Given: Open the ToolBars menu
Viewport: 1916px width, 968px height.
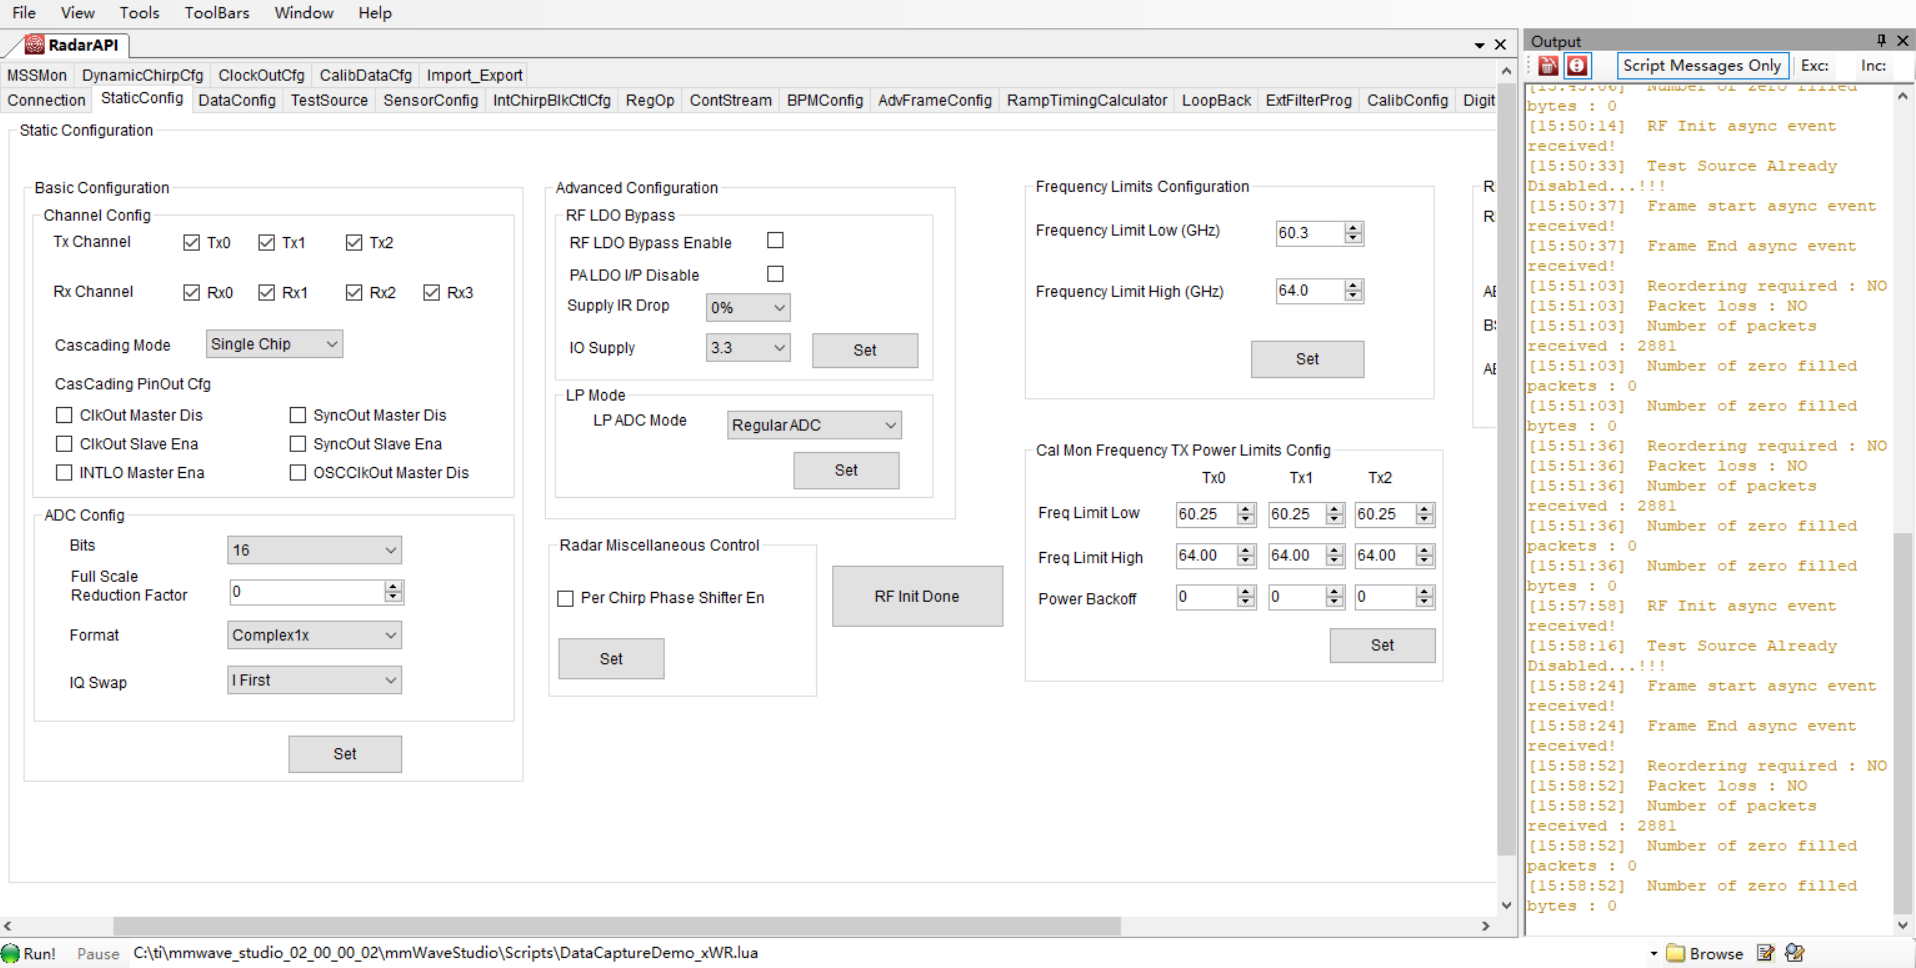Looking at the screenshot, I should (x=217, y=13).
